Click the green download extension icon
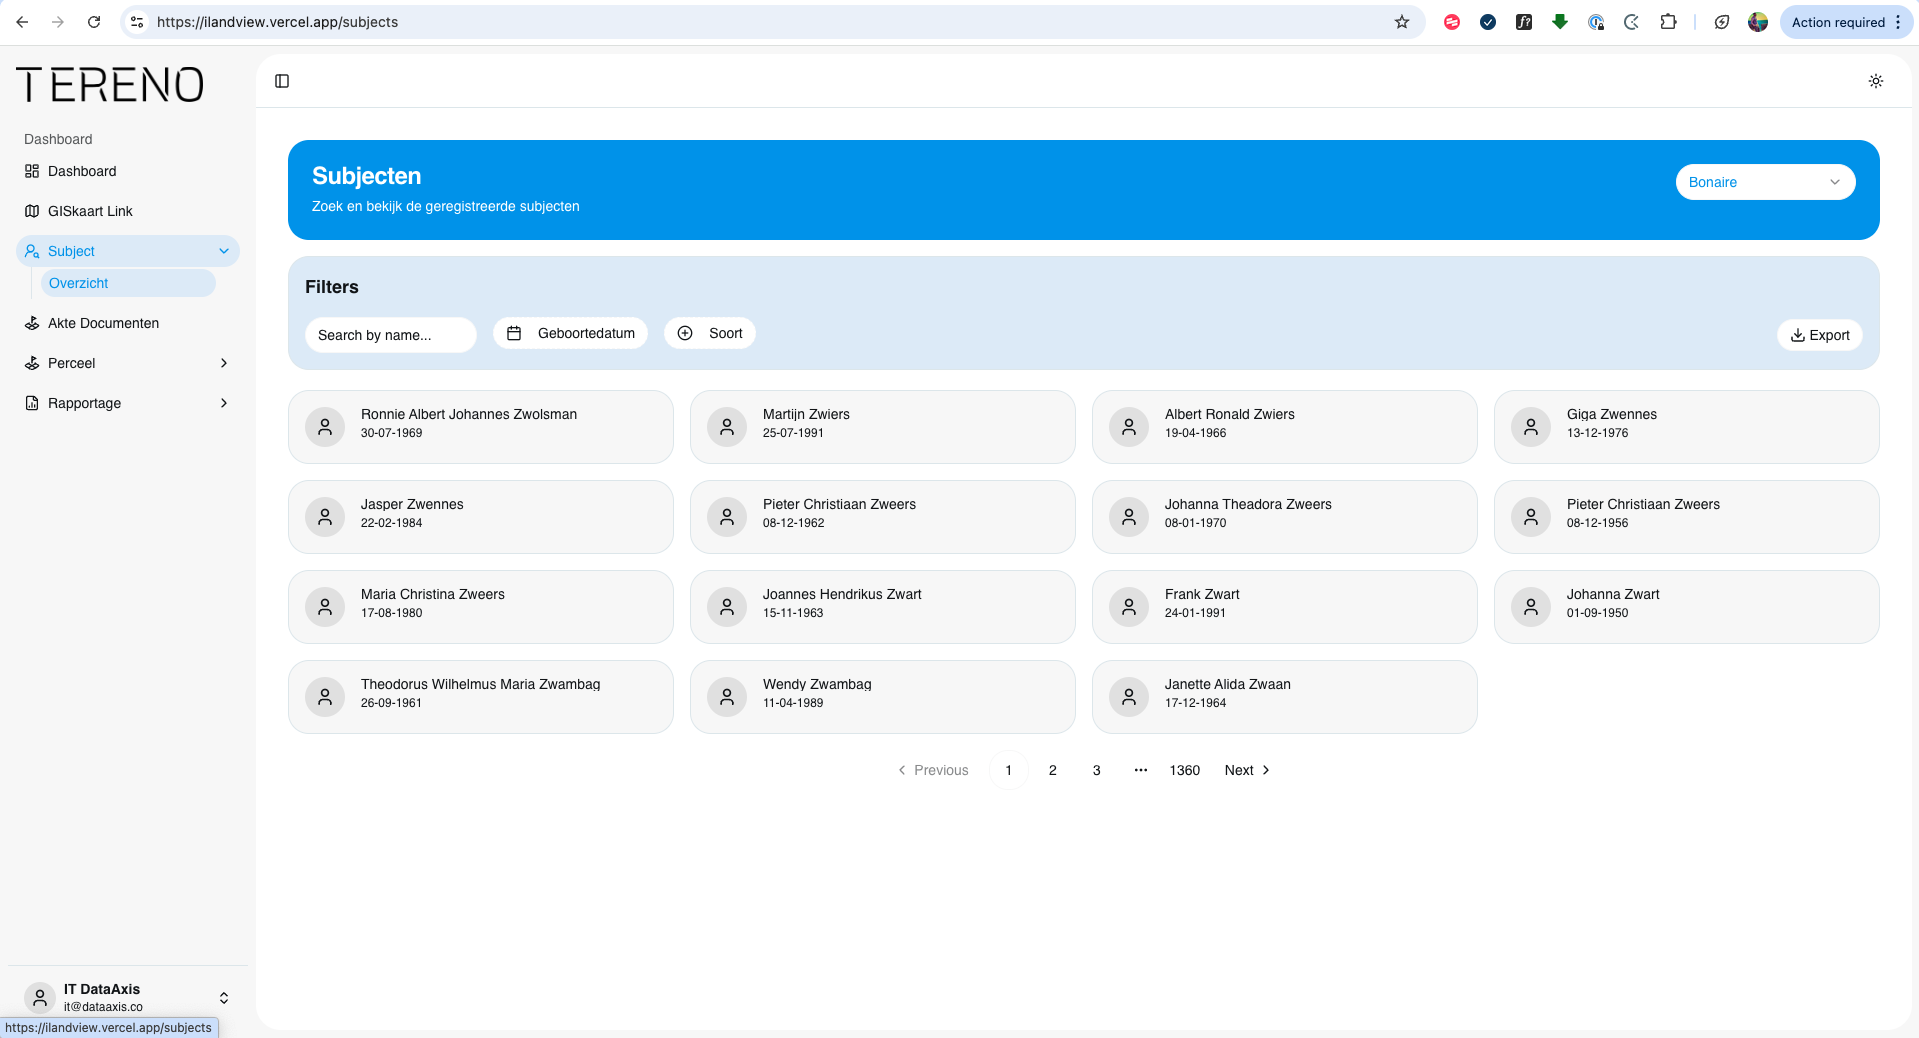Image resolution: width=1919 pixels, height=1038 pixels. pos(1560,22)
